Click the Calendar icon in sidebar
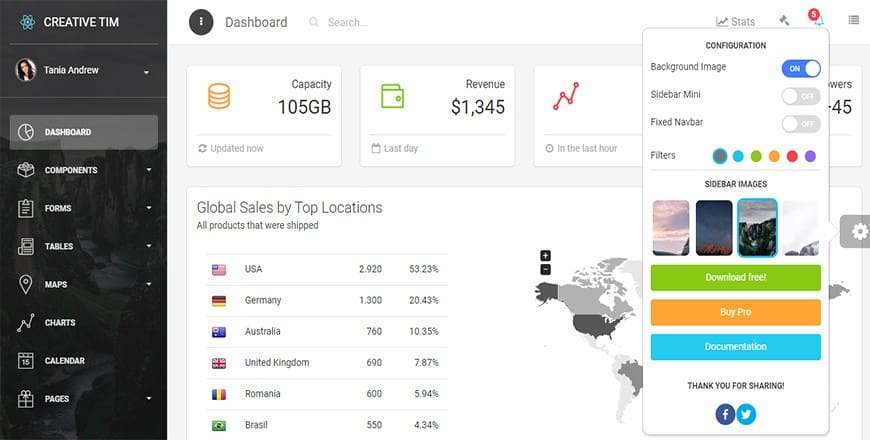Viewport: 870px width, 440px height. click(26, 361)
